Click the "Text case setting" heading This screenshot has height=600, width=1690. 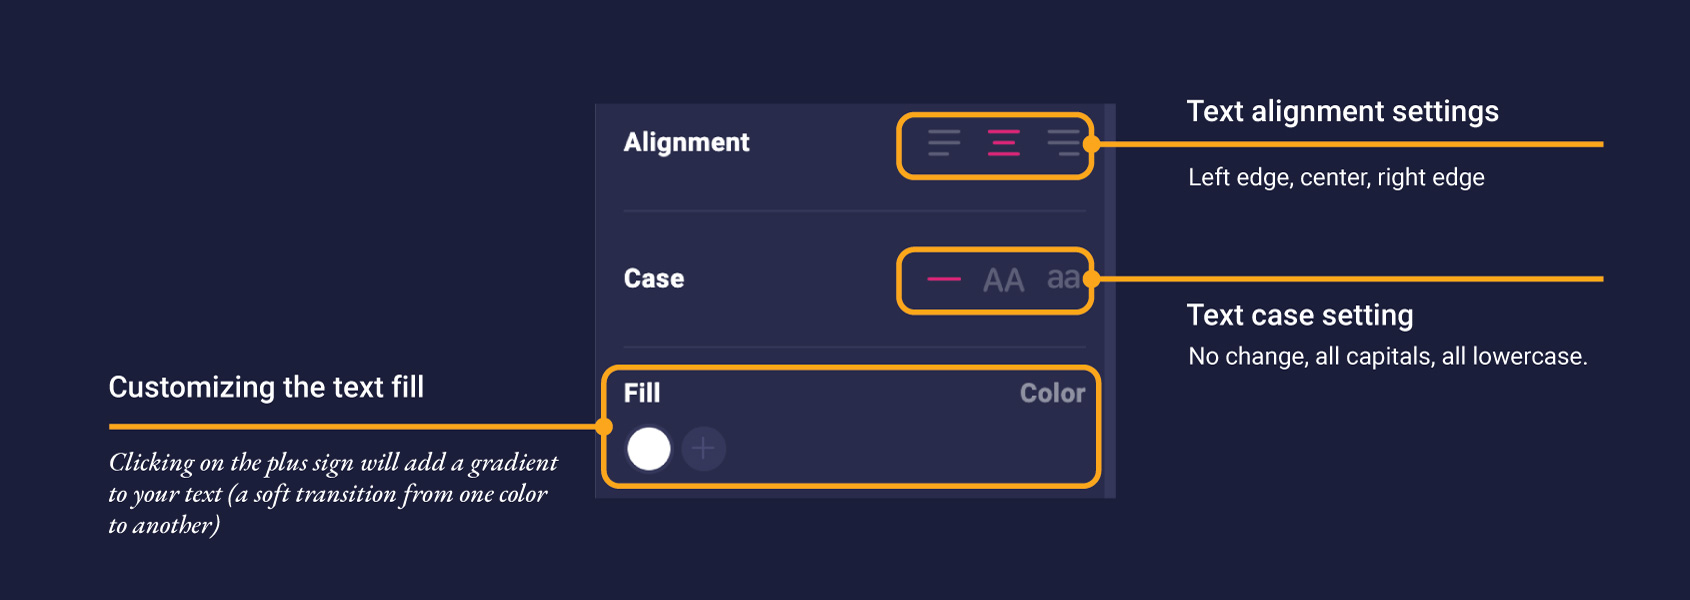[x=1299, y=315]
